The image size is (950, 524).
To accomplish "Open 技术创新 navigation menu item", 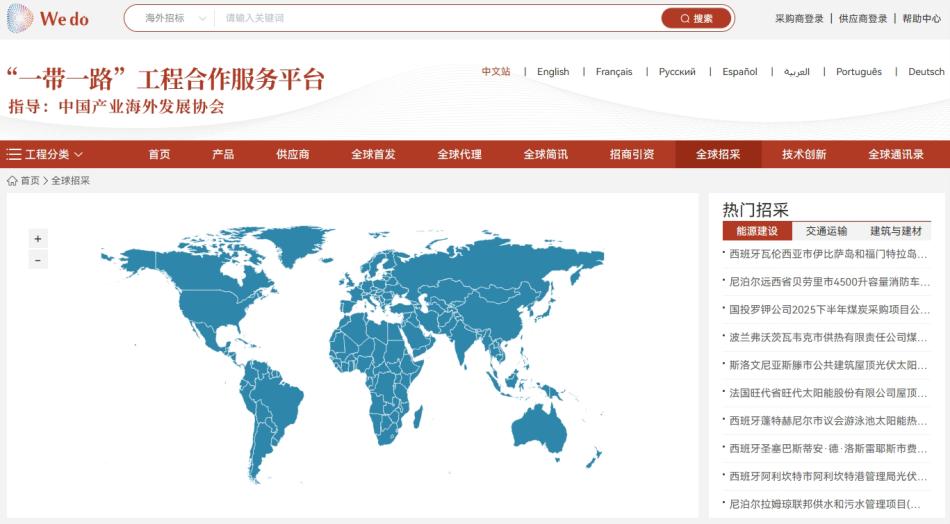I will pyautogui.click(x=804, y=154).
